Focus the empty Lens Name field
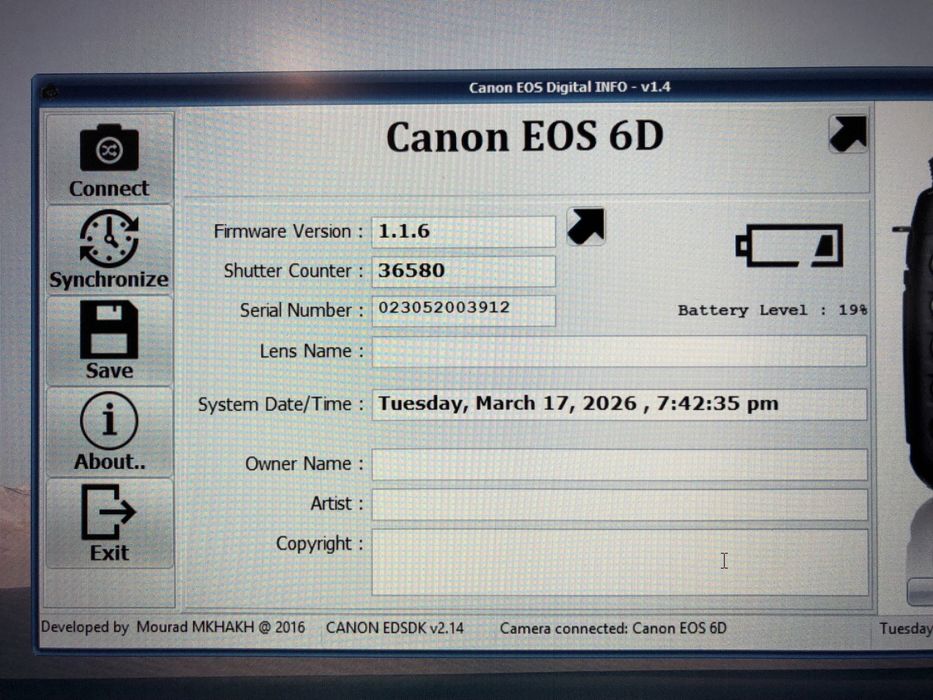The height and width of the screenshot is (700, 933). point(619,351)
